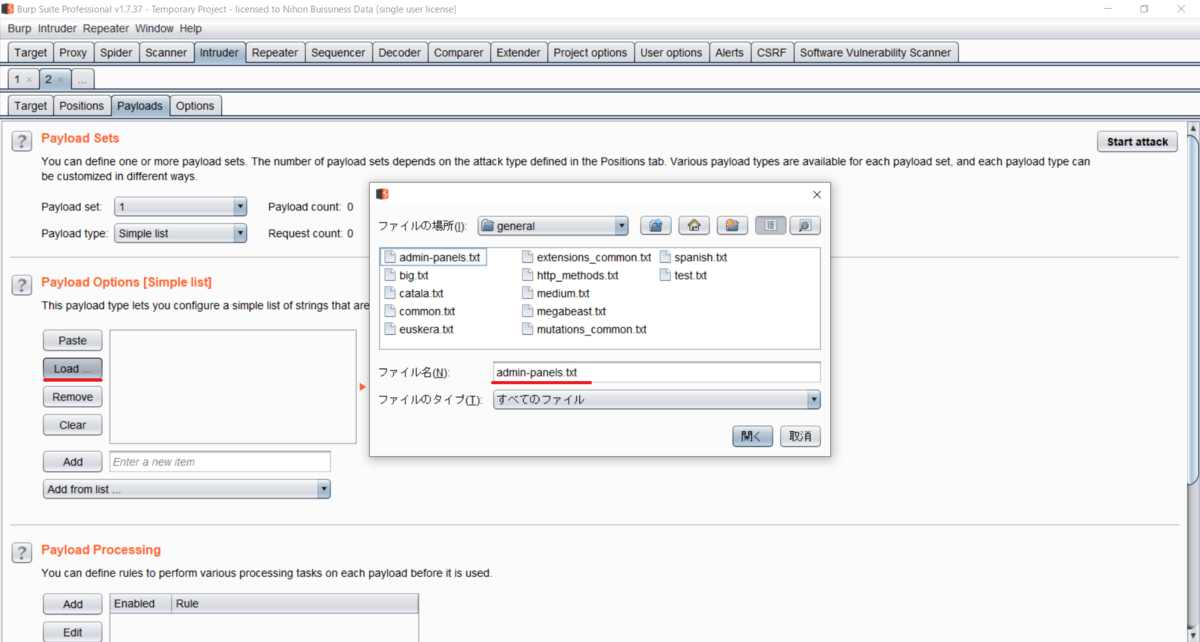
Task: Switch to the Scanner tab
Action: click(165, 53)
